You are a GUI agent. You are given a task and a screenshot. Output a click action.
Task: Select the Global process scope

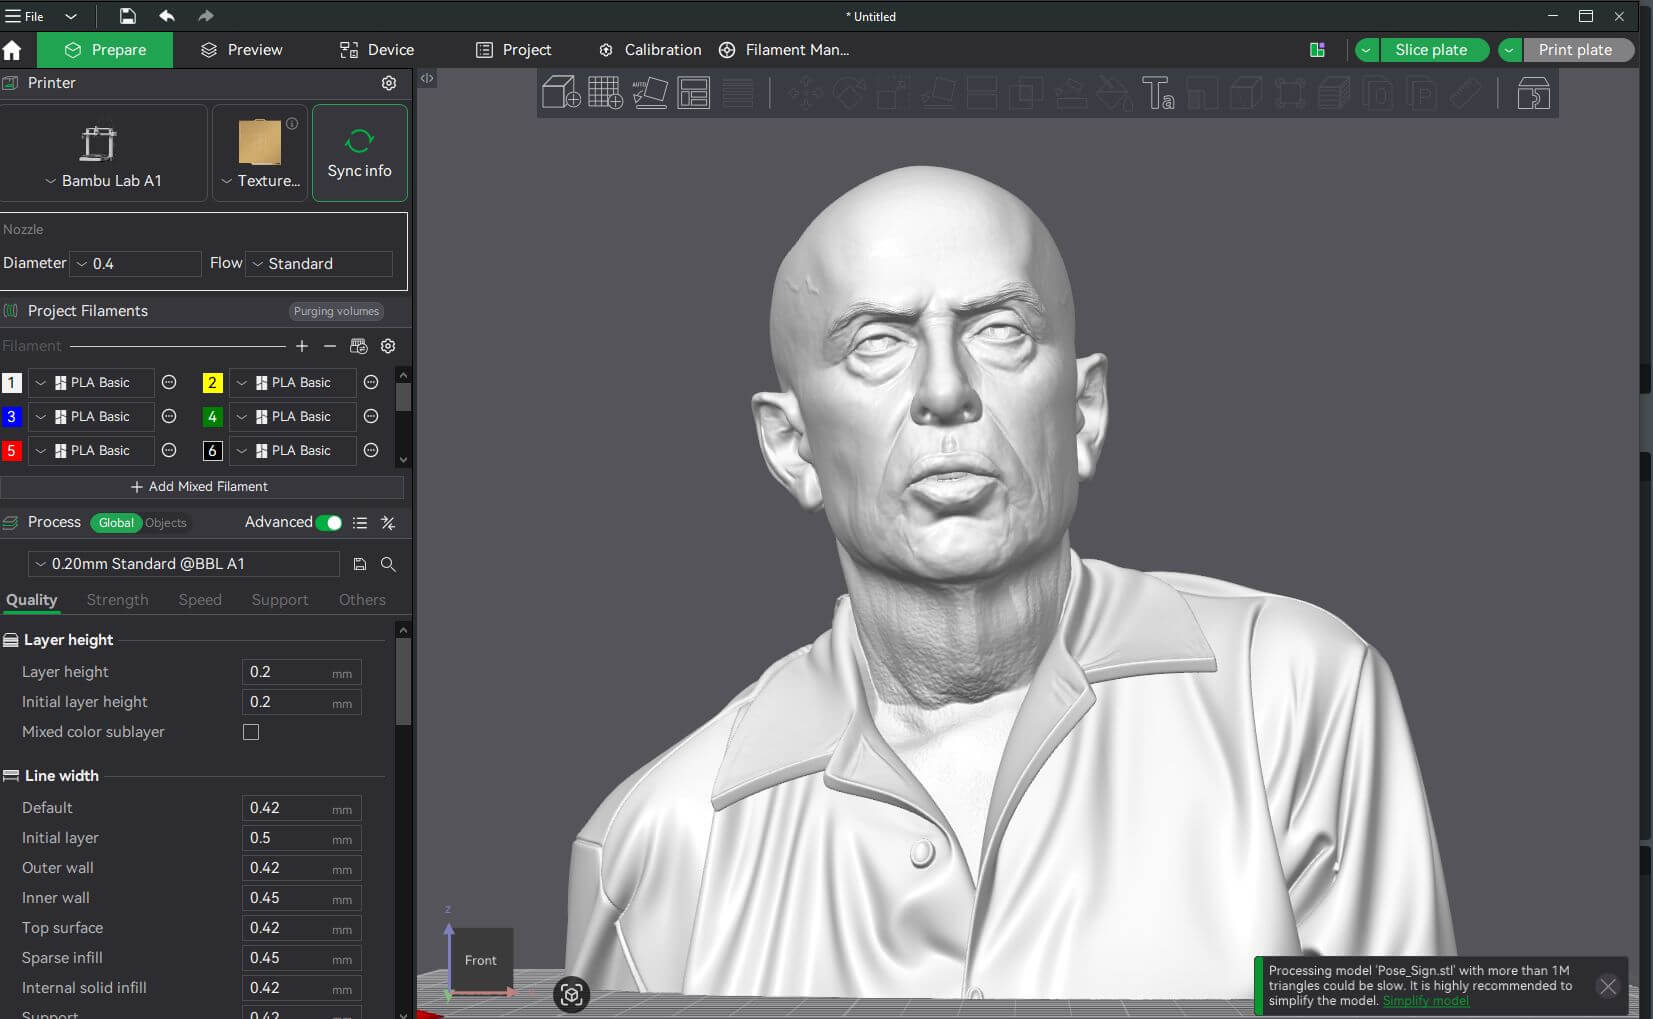pyautogui.click(x=116, y=523)
